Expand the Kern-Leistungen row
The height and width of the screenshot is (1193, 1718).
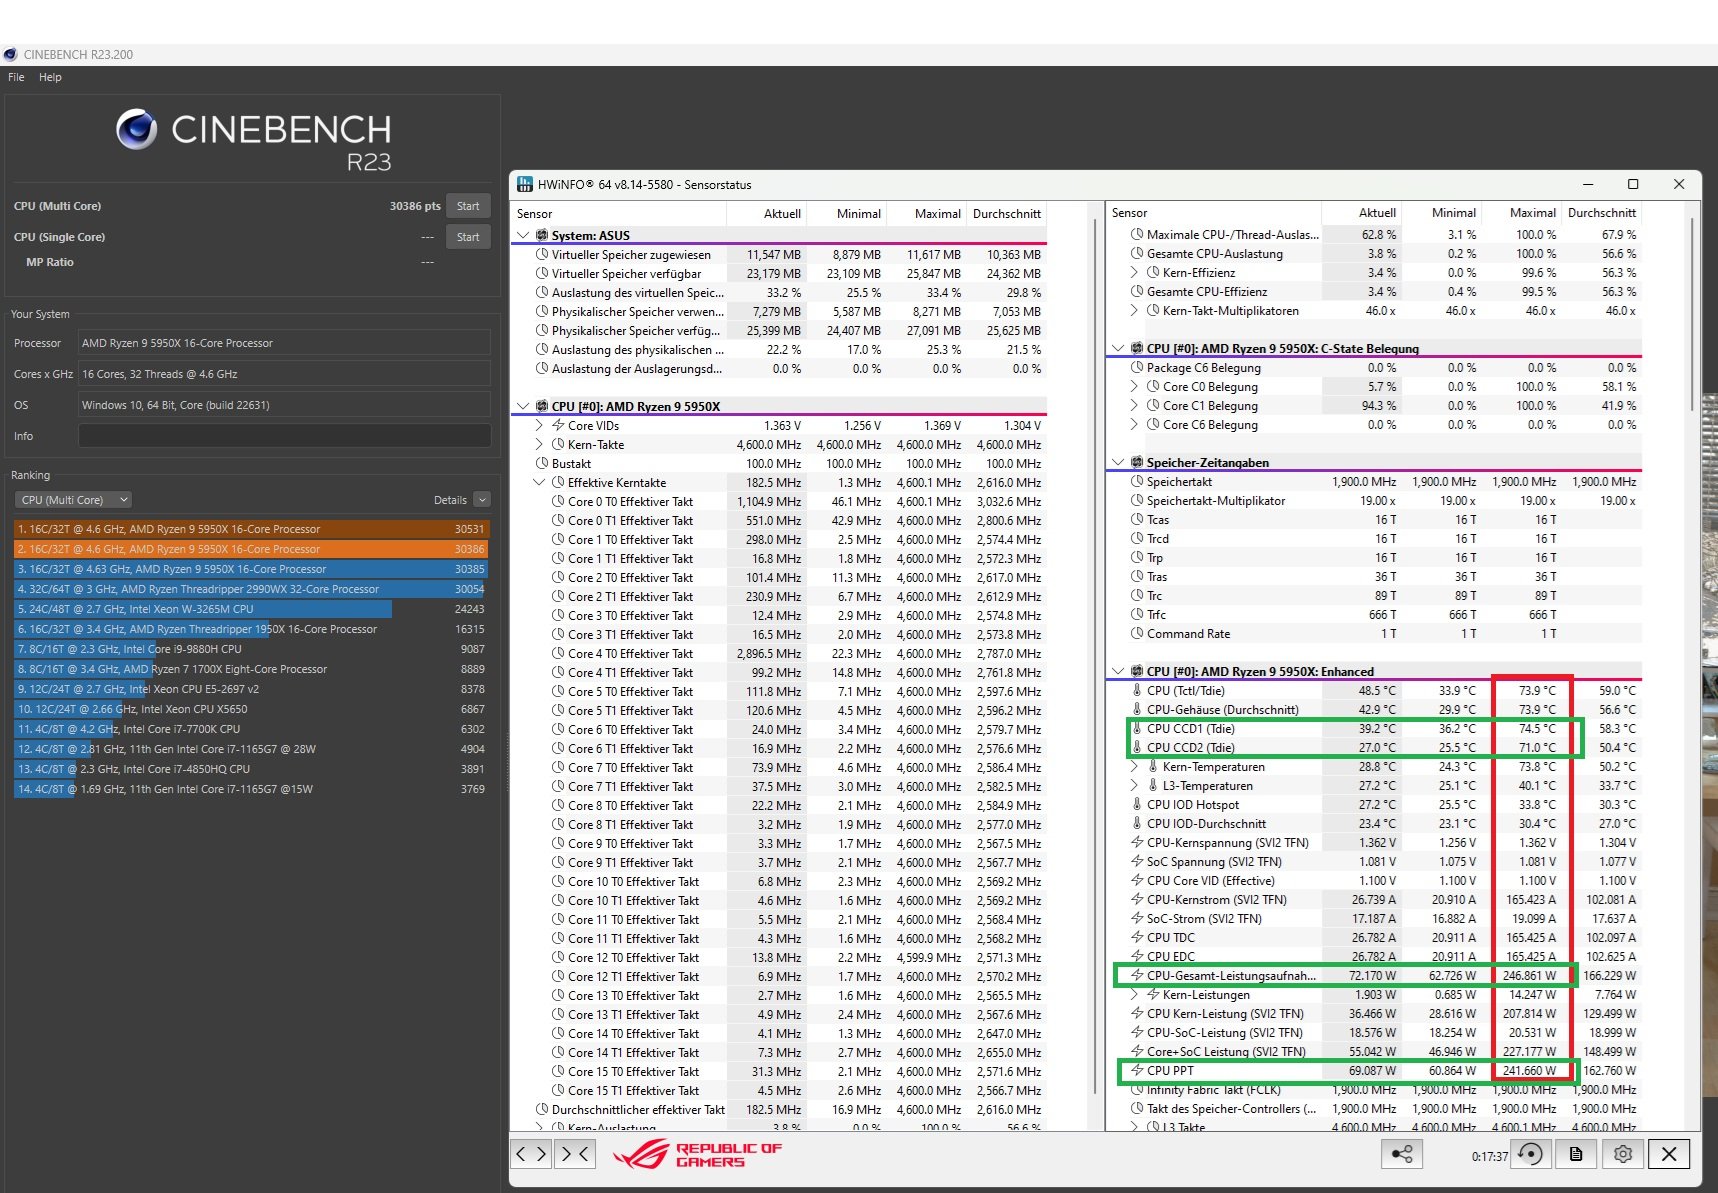click(x=1134, y=995)
